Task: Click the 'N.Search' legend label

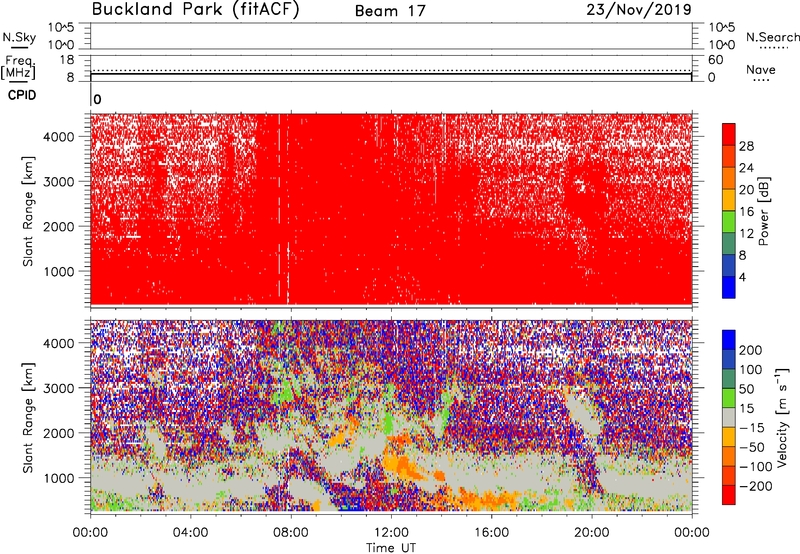Action: 772,37
